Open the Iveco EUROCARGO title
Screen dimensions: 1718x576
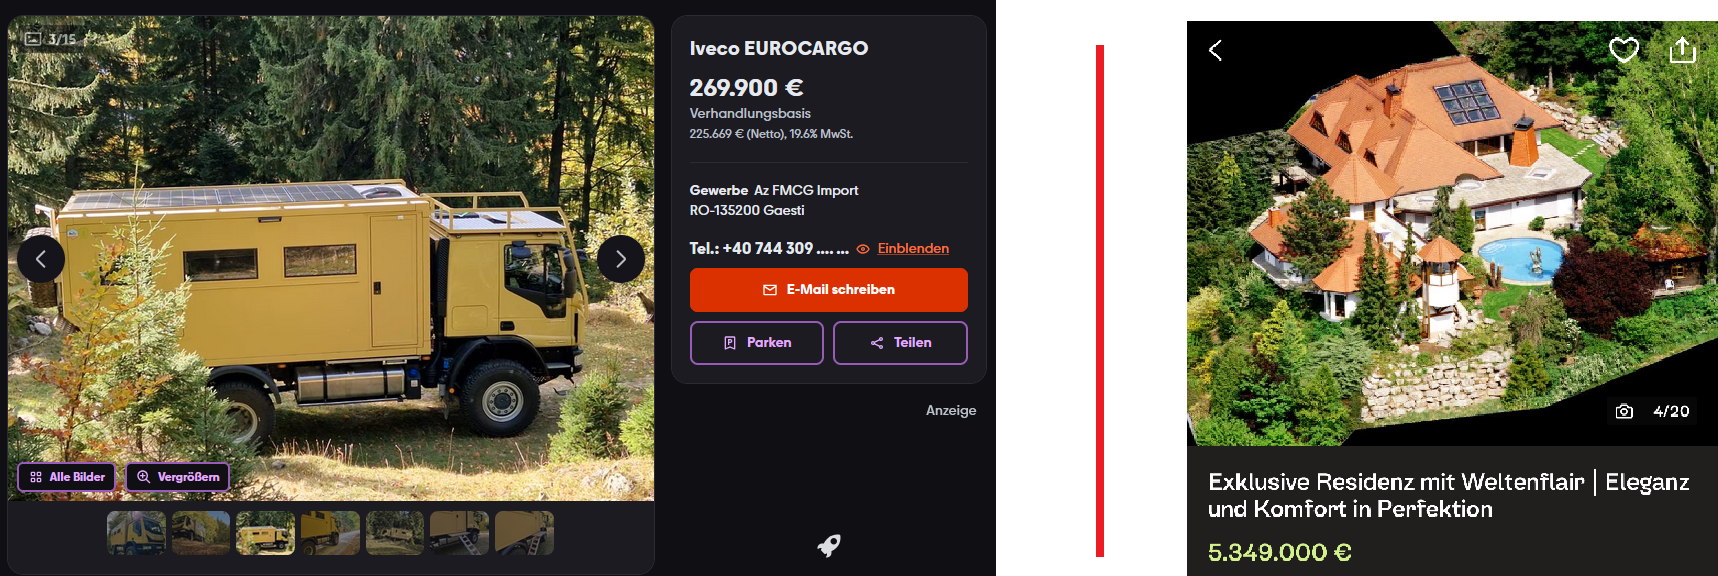click(779, 48)
